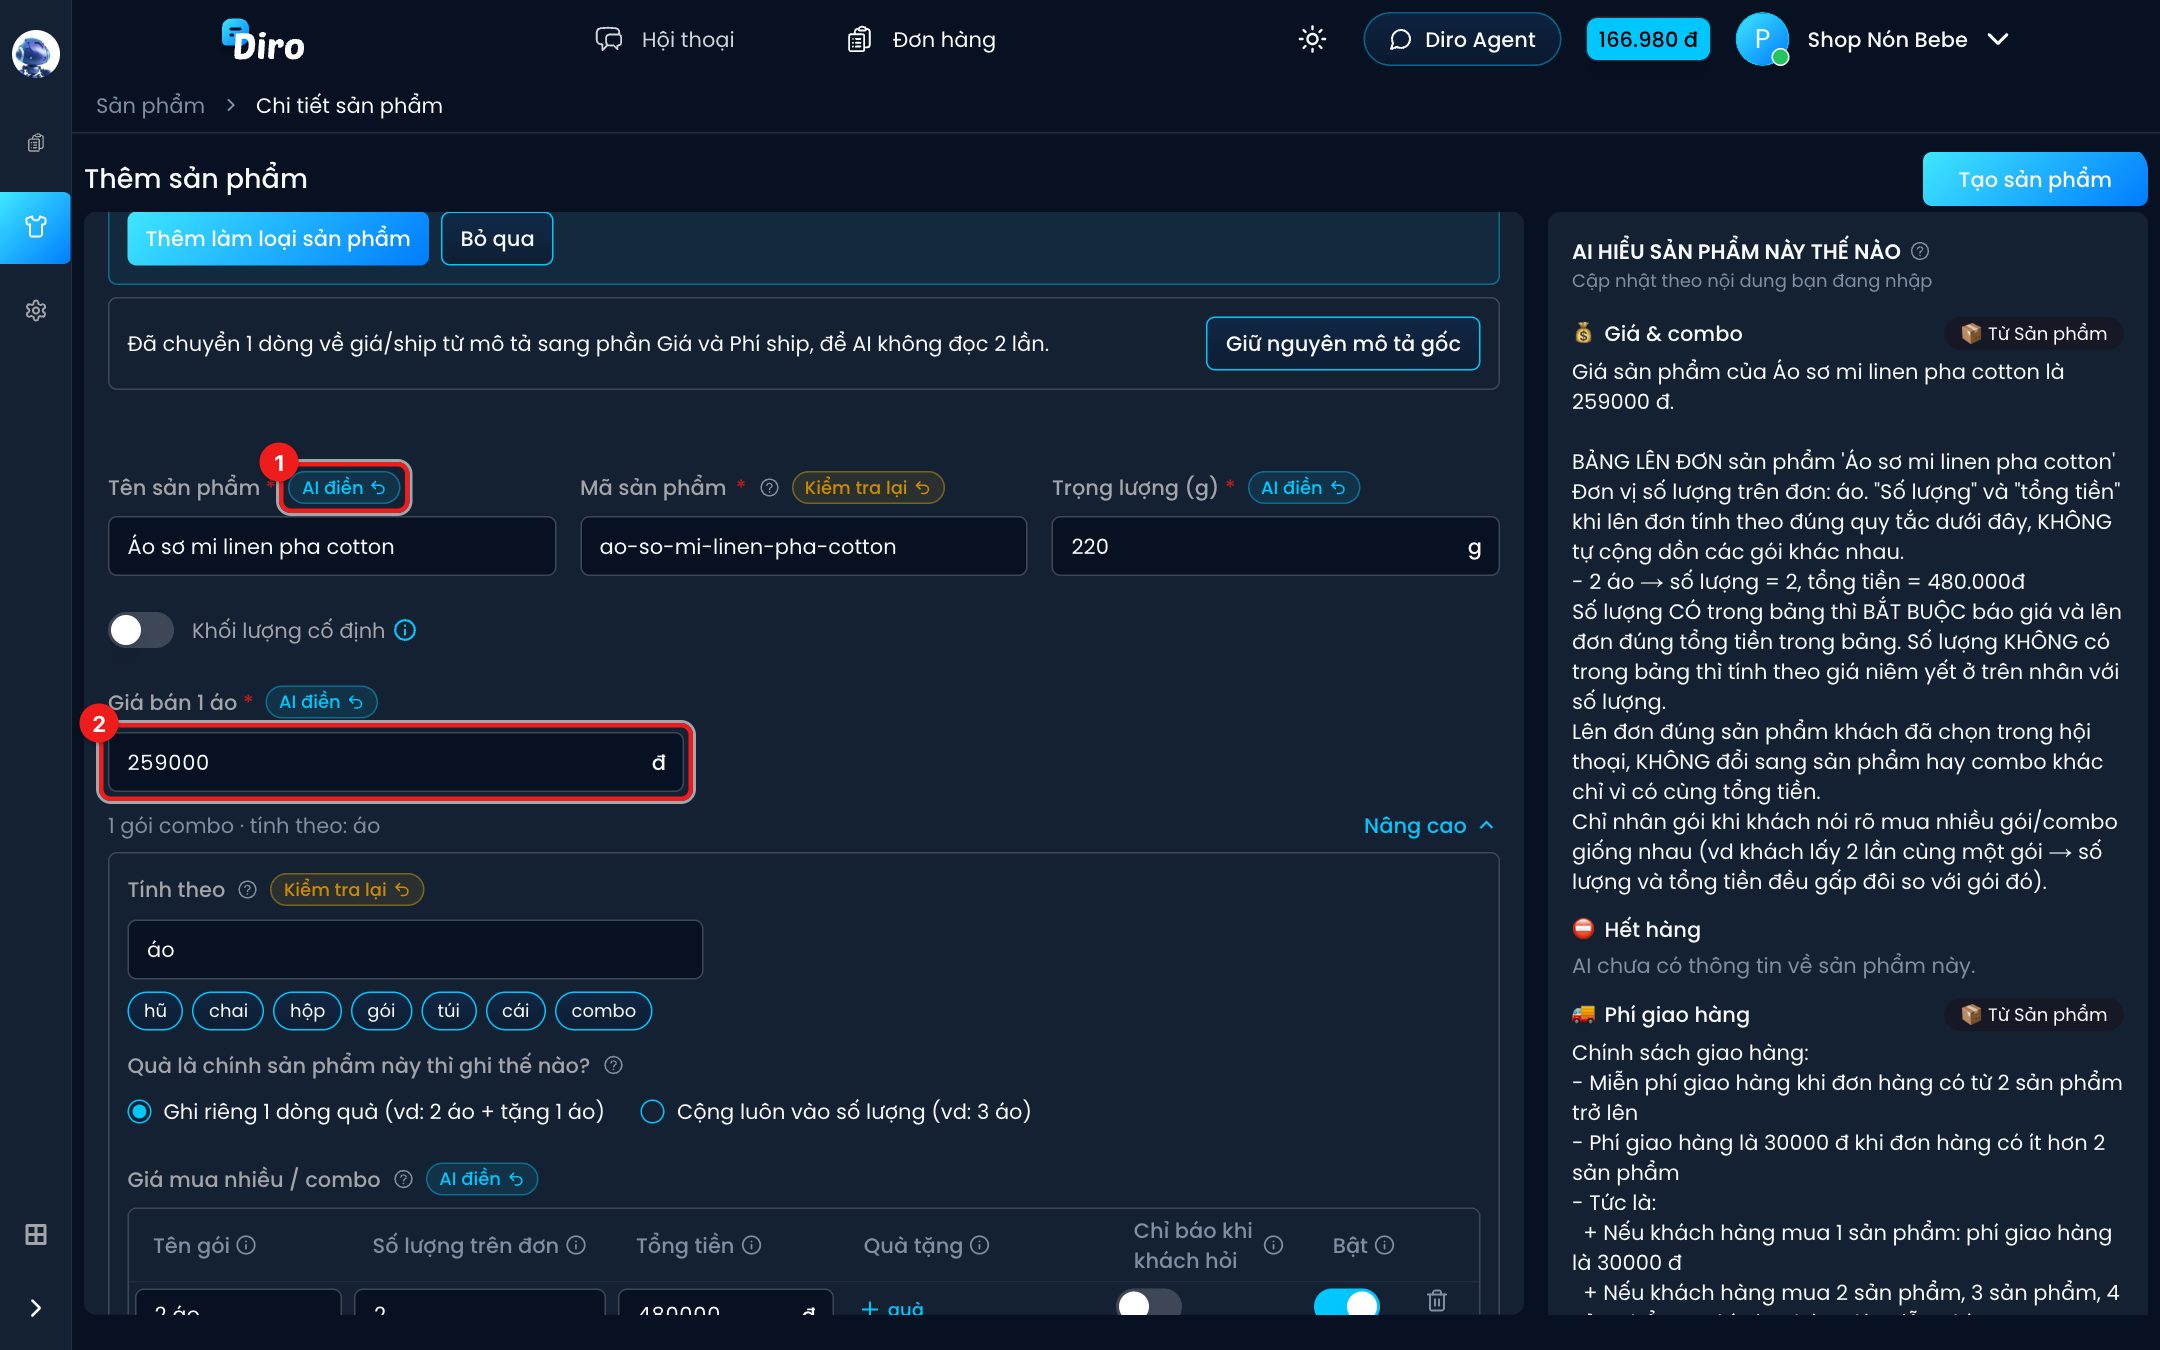Click help icon next to Mã sản phẩm

769,488
